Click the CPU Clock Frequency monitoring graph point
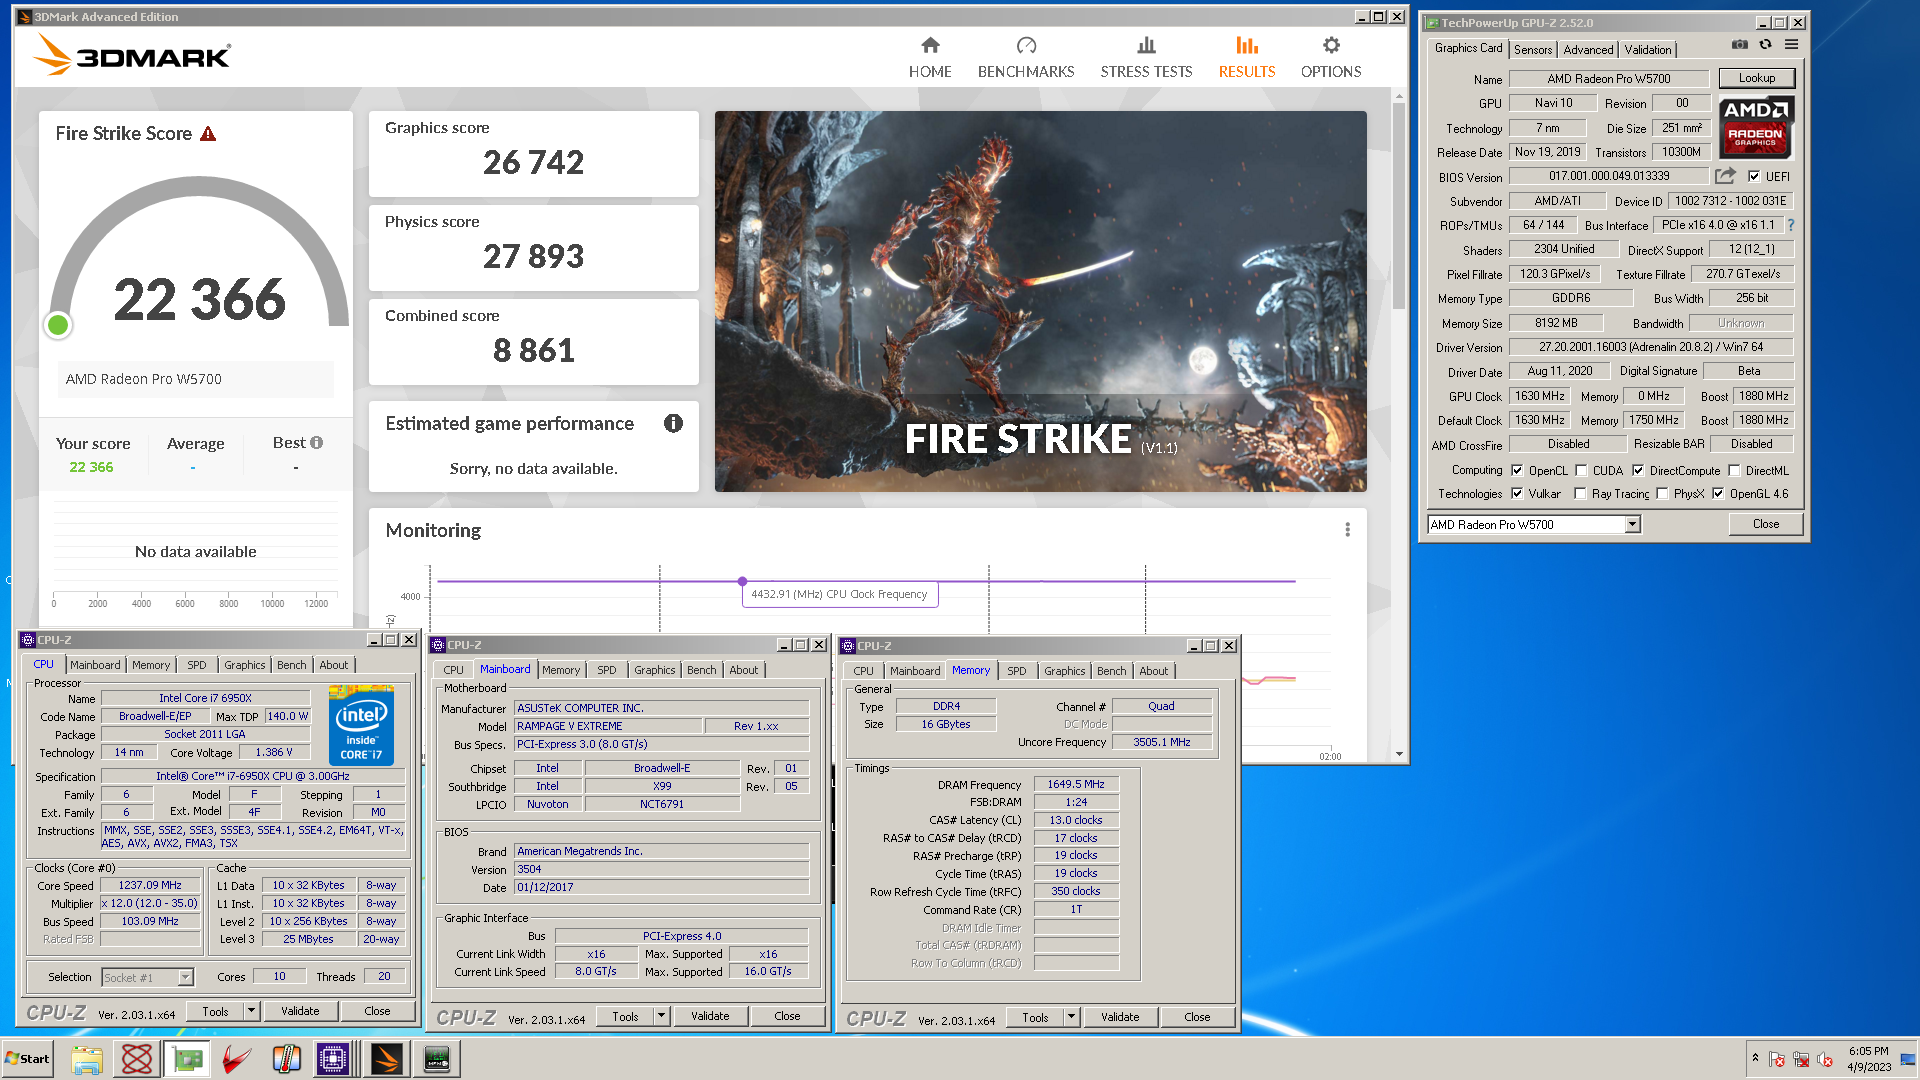Viewport: 1920px width, 1080px height. [x=742, y=581]
